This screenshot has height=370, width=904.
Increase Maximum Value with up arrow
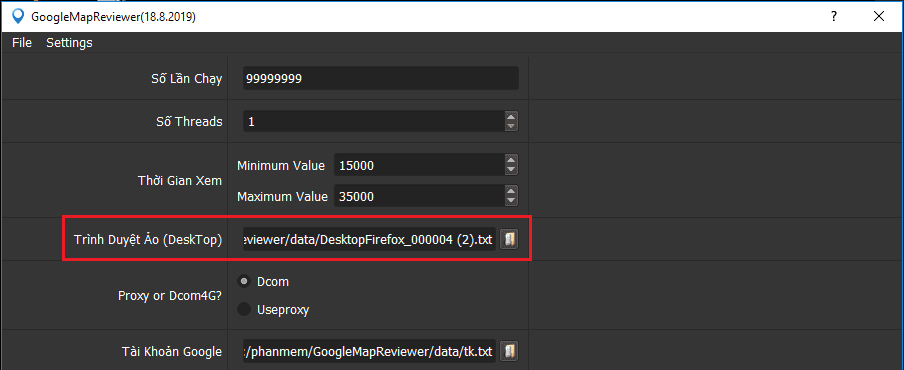pyautogui.click(x=511, y=191)
